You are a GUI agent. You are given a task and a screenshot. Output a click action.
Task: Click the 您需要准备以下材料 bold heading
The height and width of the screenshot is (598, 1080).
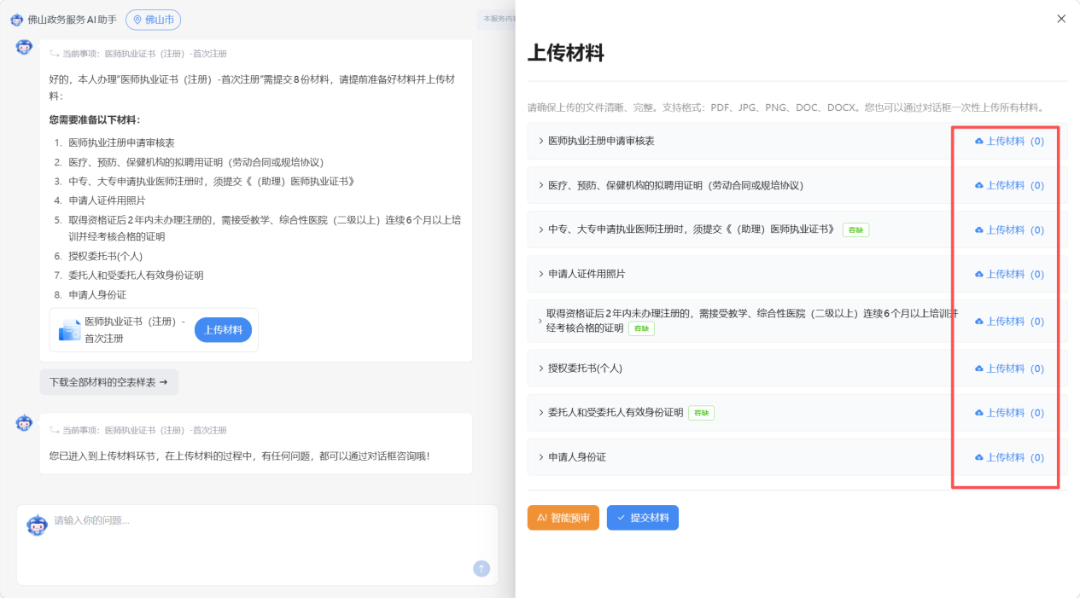[x=94, y=120]
